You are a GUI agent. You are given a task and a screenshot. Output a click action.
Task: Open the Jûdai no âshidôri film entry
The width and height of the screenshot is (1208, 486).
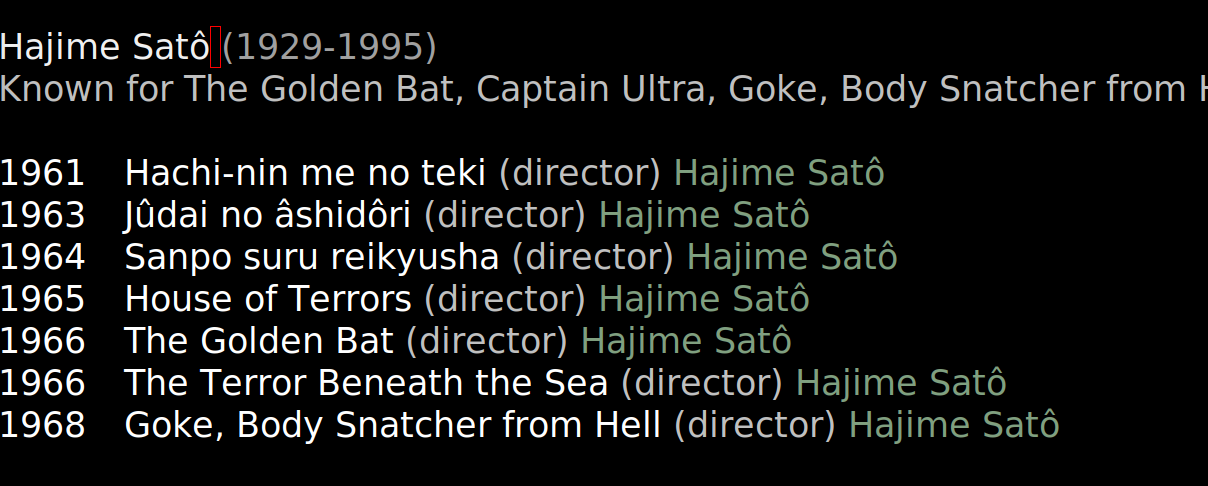[x=268, y=215]
